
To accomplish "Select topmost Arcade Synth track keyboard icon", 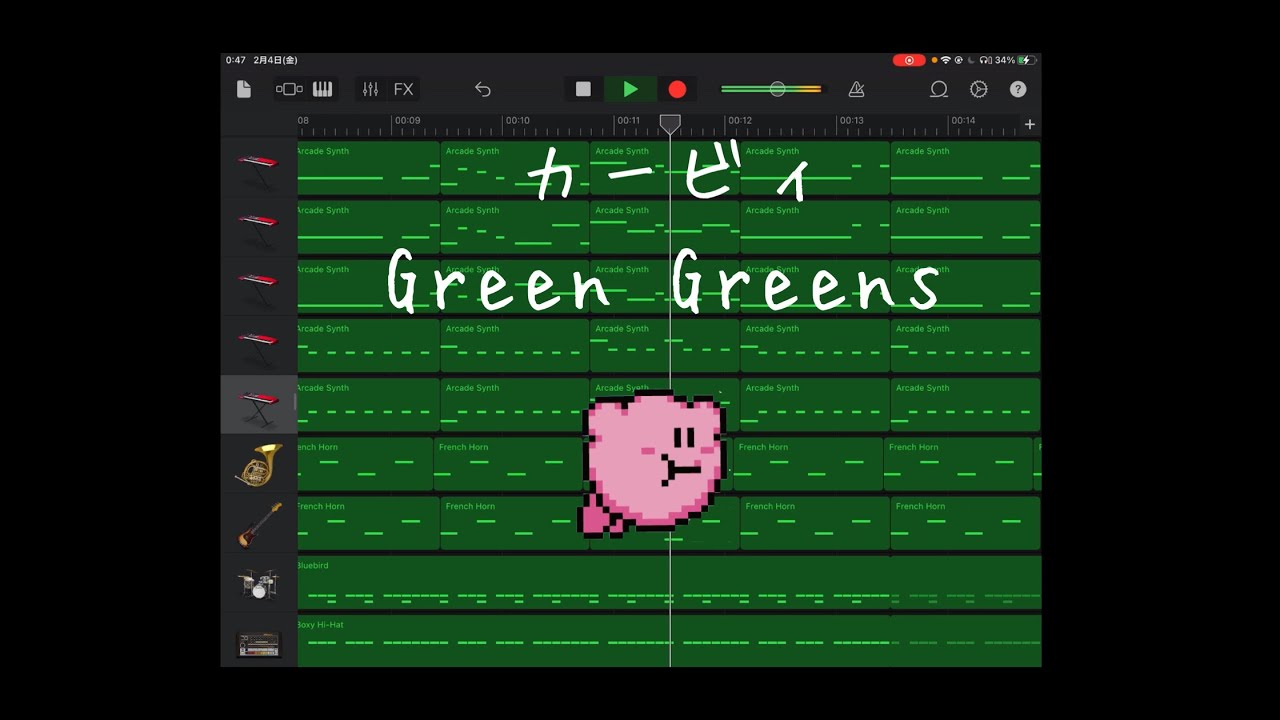I will (x=258, y=168).
